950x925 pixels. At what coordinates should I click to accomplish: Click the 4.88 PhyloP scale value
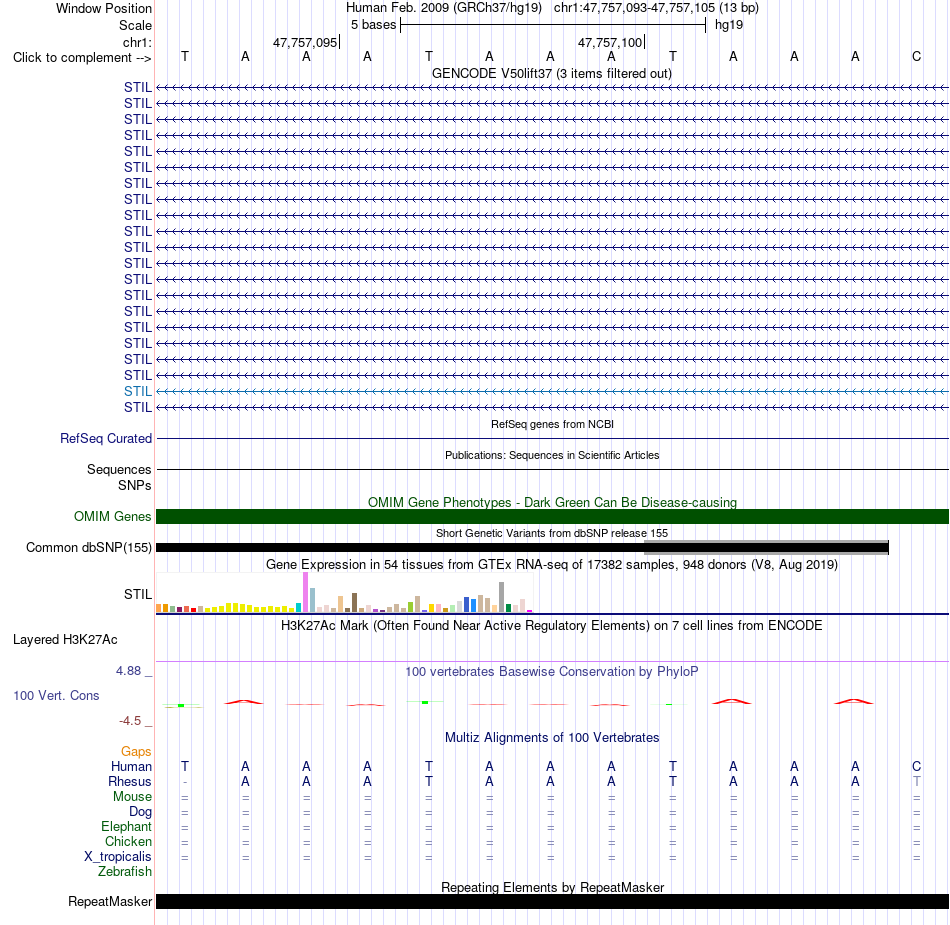tap(128, 671)
